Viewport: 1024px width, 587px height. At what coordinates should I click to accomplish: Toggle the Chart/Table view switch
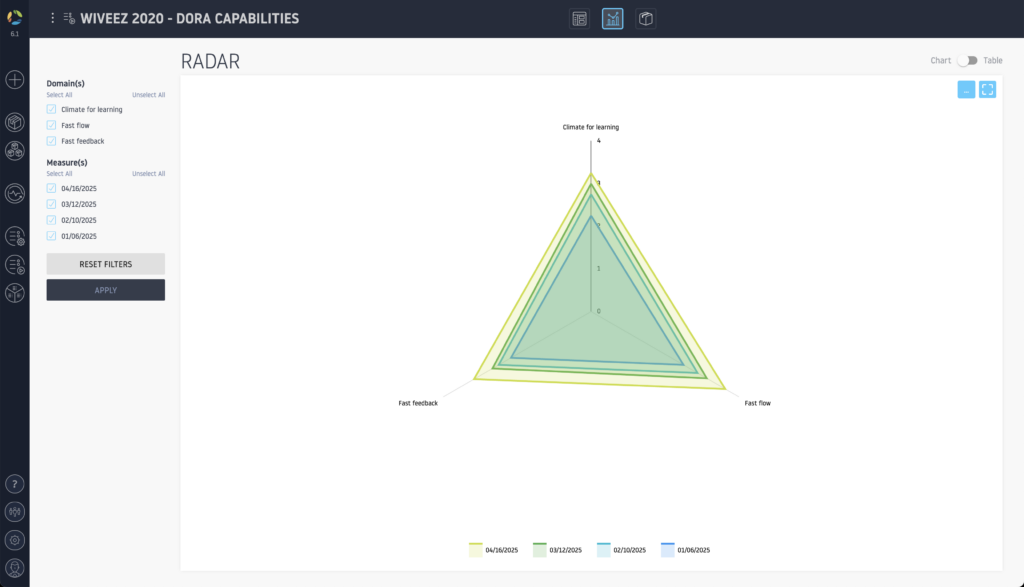966,61
